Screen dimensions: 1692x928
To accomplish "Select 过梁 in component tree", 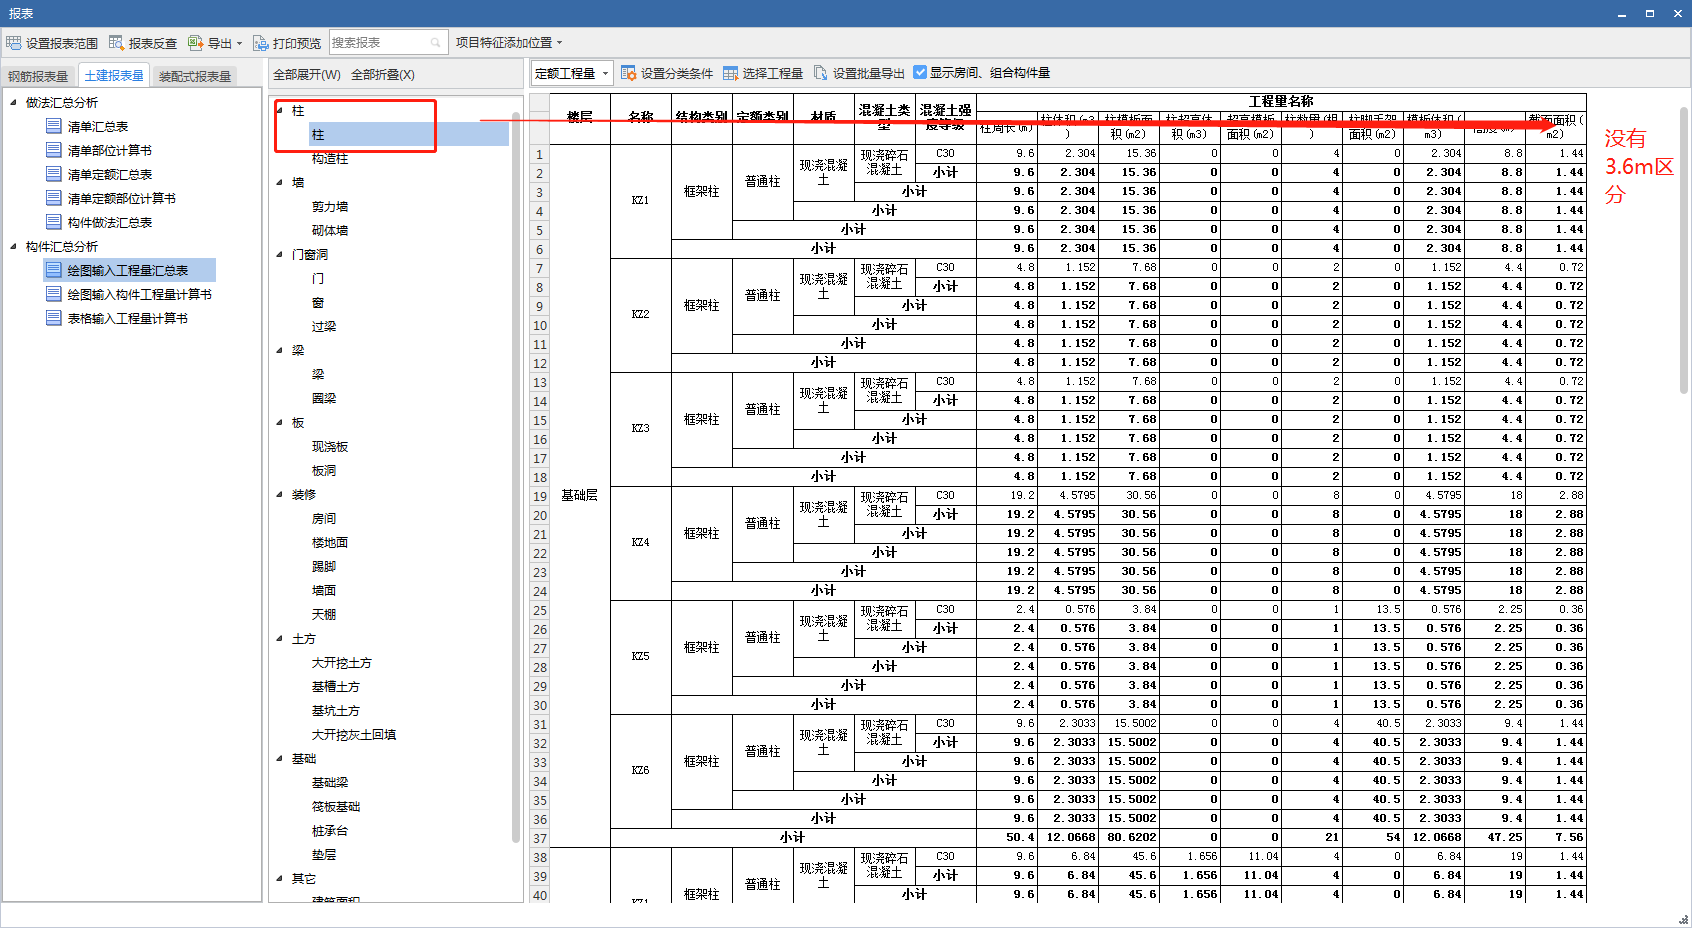I will pyautogui.click(x=324, y=327).
